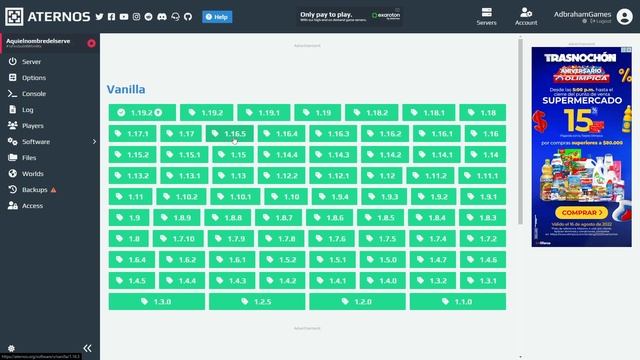Click the Aternos logo icon

(14, 17)
